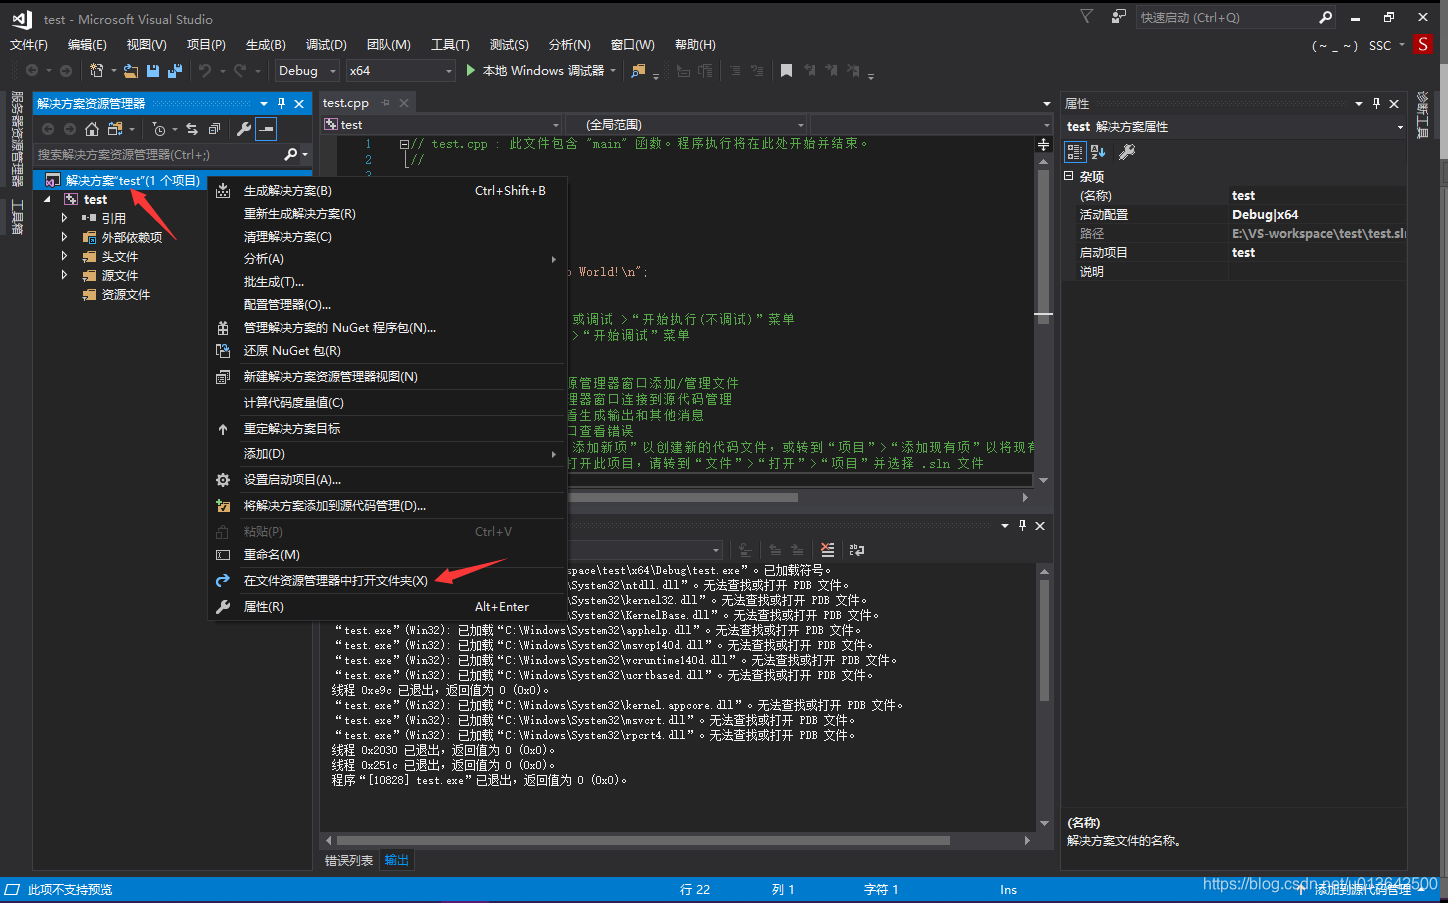Switch to the 输出 tab
This screenshot has width=1448, height=903.
[x=397, y=860]
